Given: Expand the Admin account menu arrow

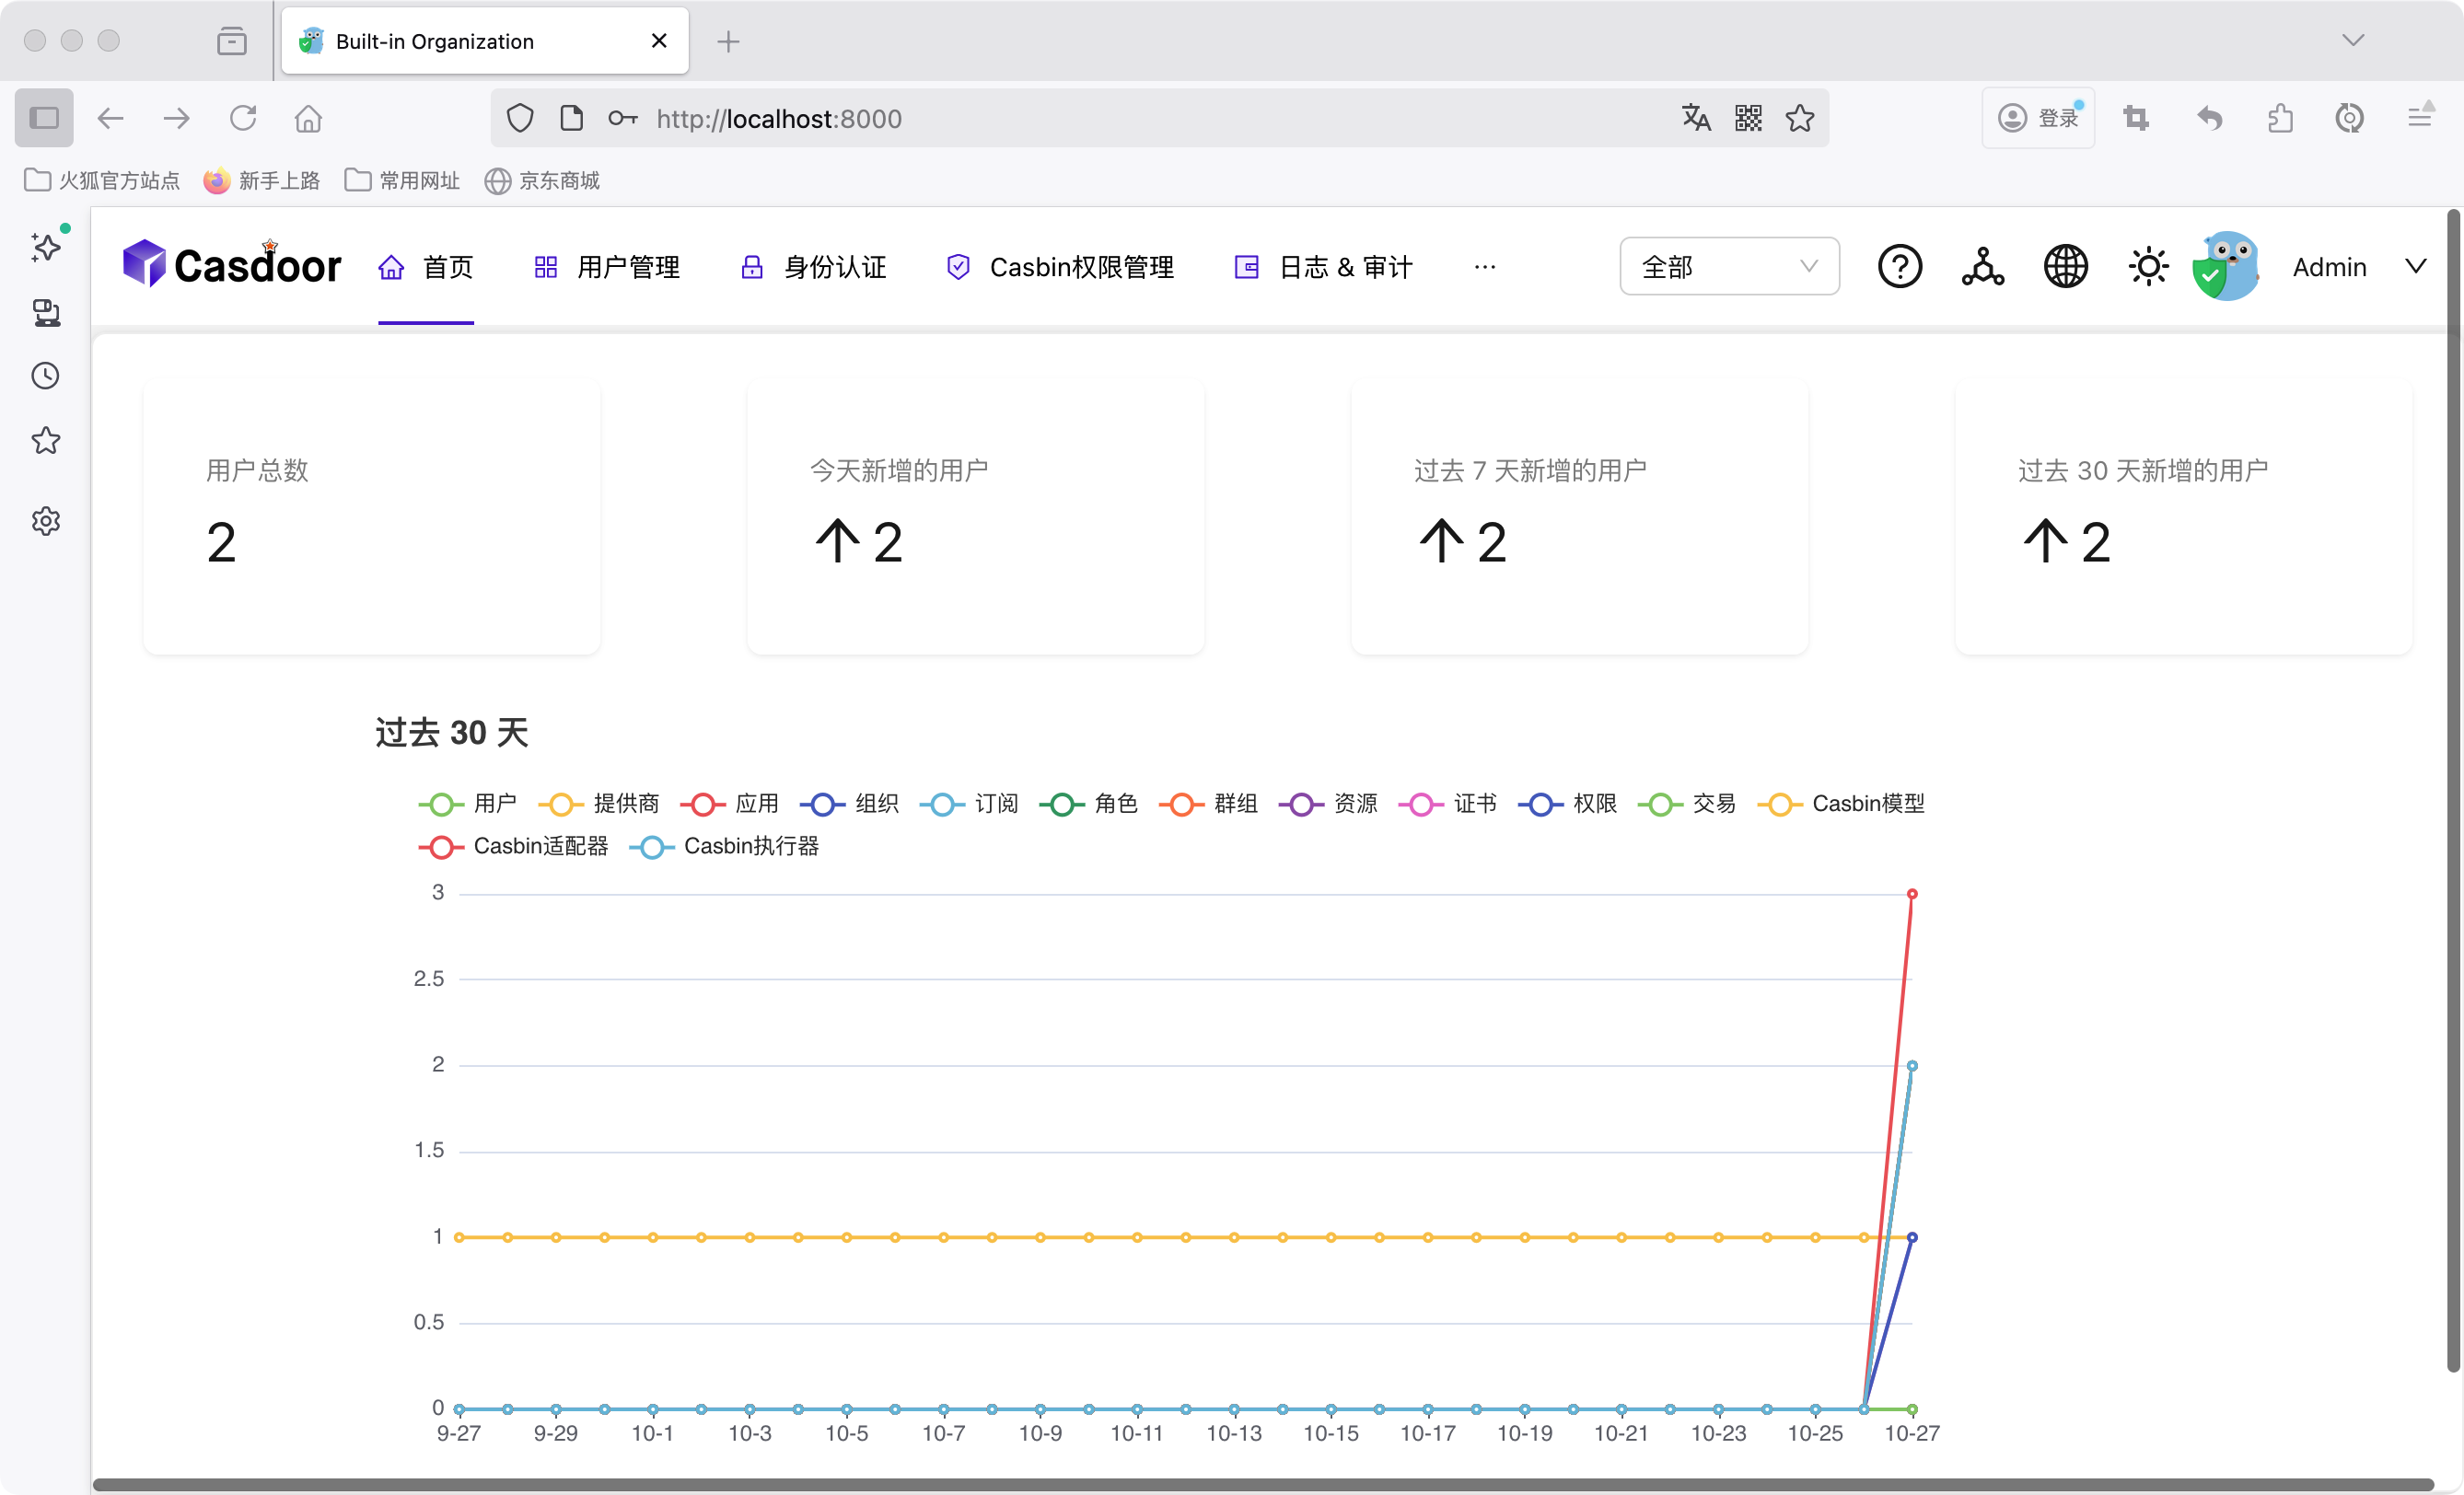Looking at the screenshot, I should [2415, 267].
